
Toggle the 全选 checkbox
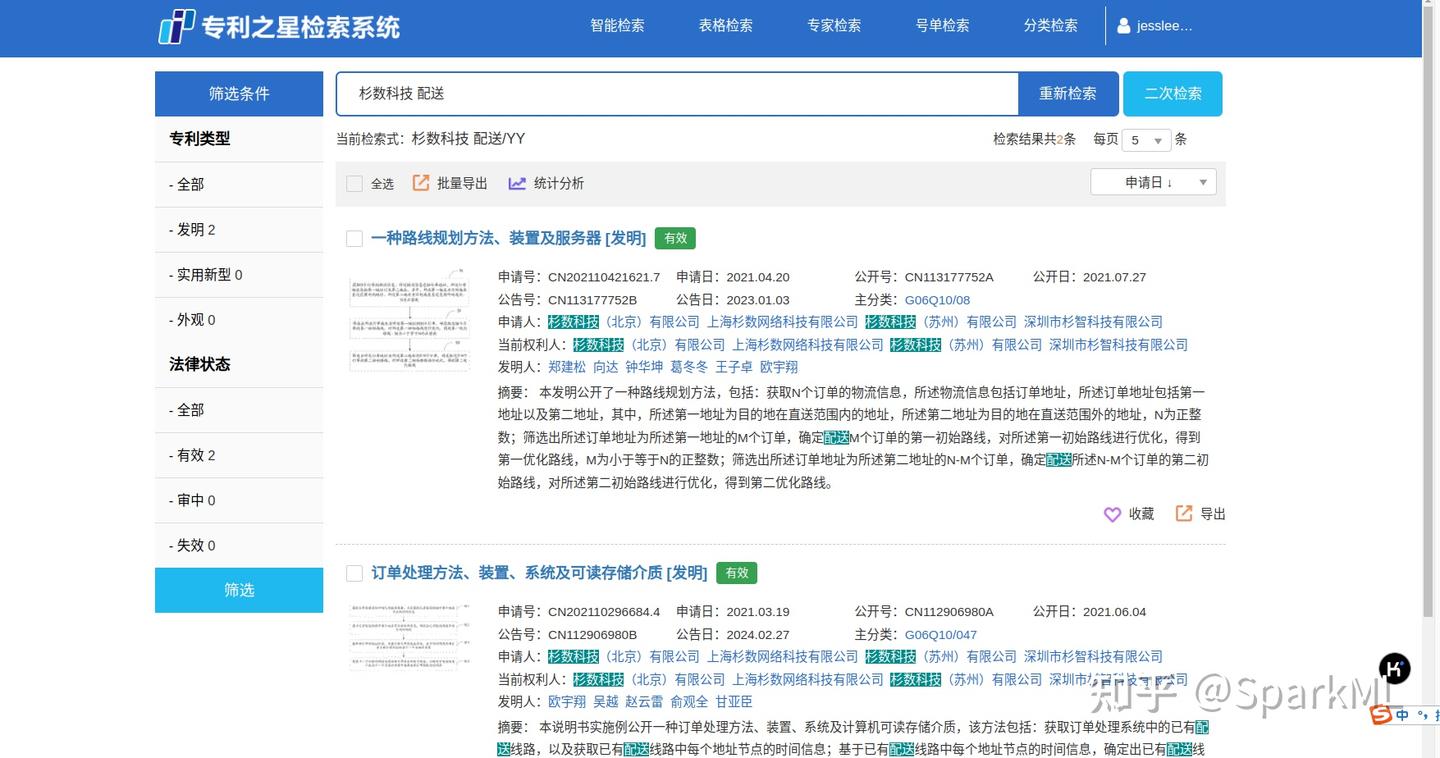point(354,184)
